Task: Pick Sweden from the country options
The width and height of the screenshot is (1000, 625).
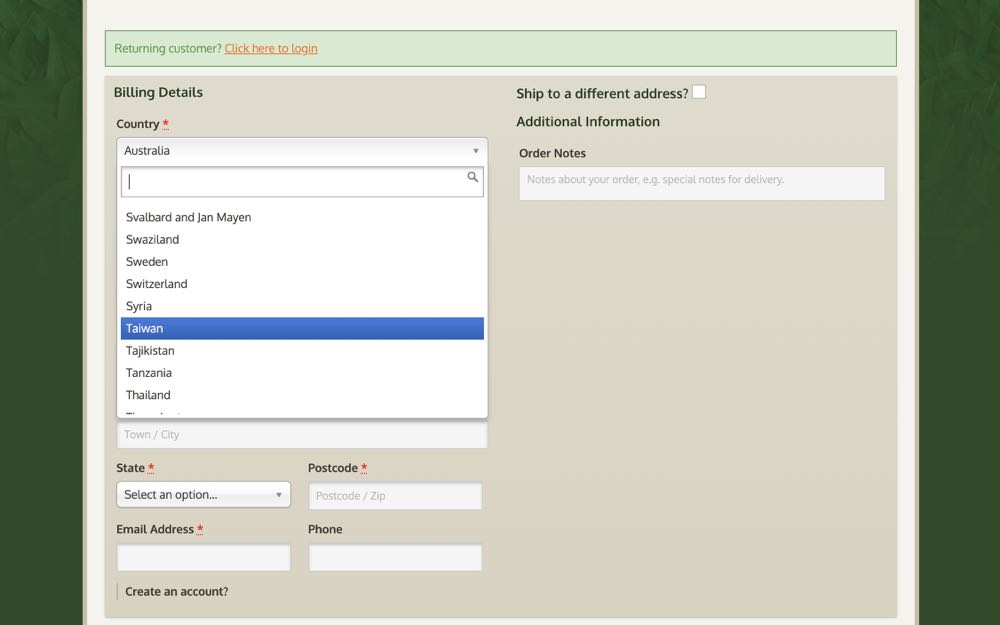Action: pyautogui.click(x=302, y=262)
